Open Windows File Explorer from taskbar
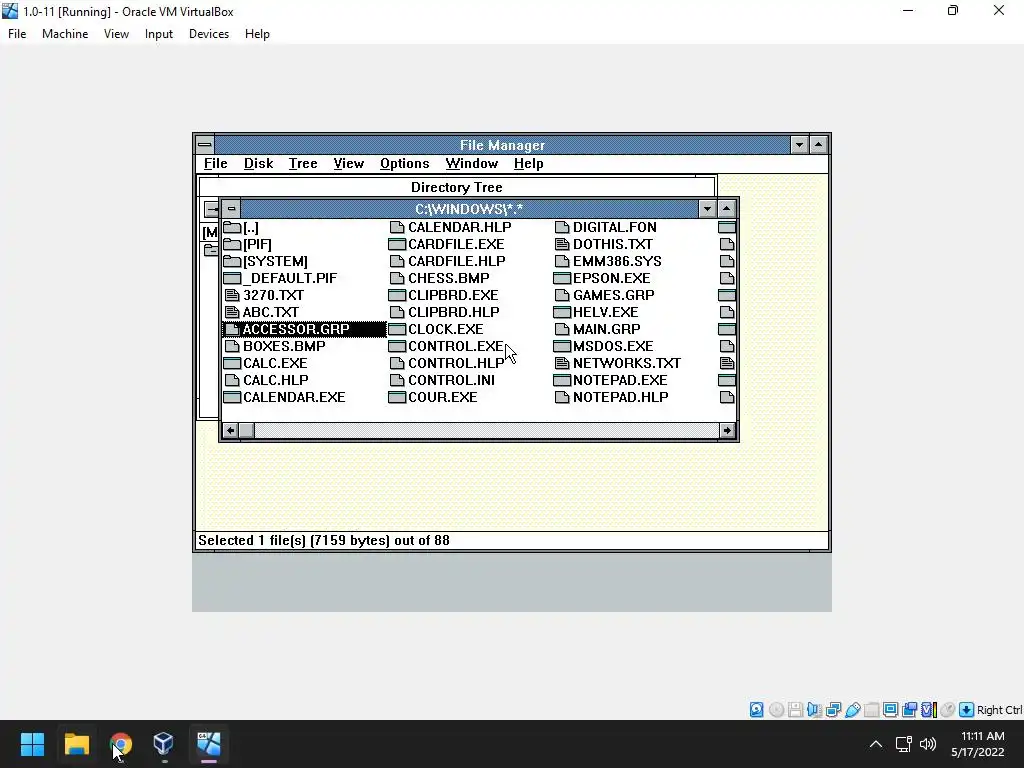 pos(76,744)
